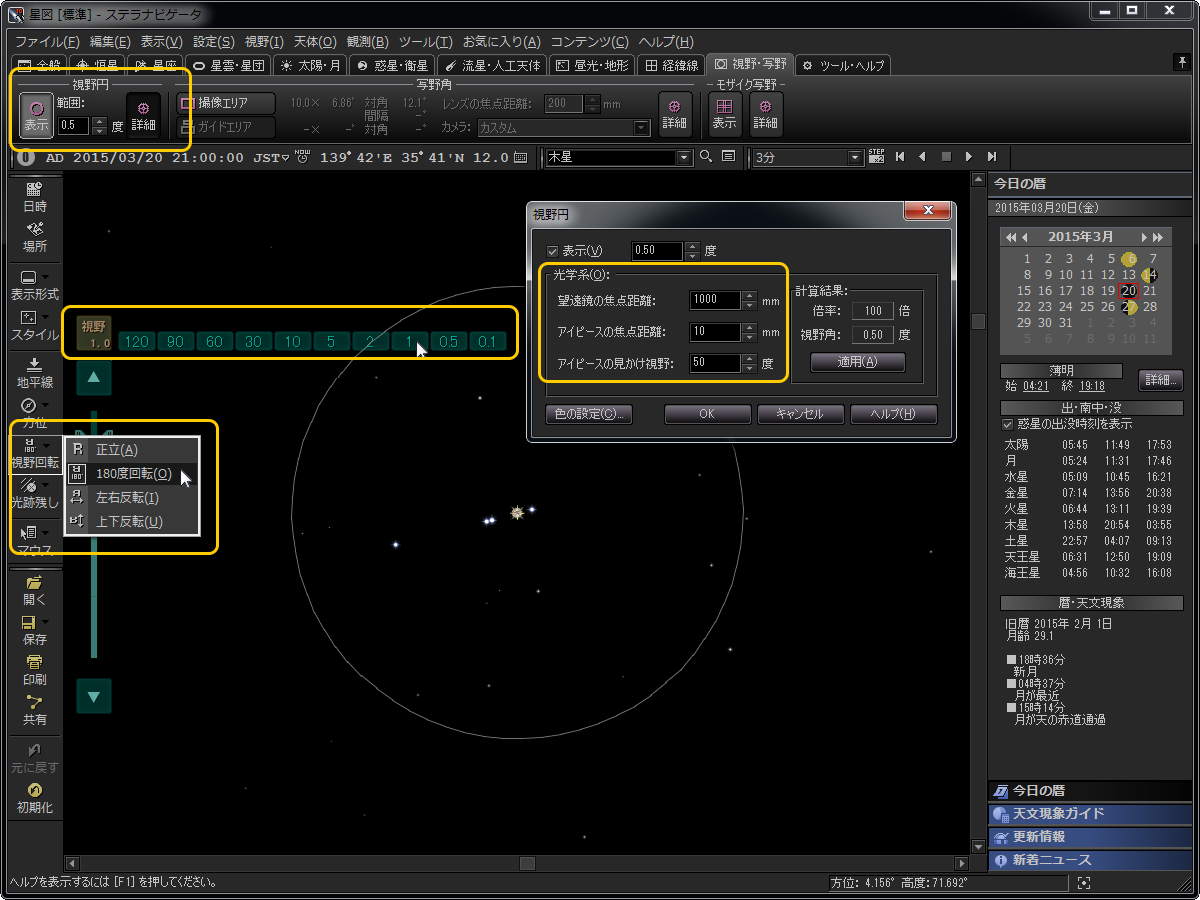Switch to the 経緯線 tab
1200x900 pixels.
672,66
